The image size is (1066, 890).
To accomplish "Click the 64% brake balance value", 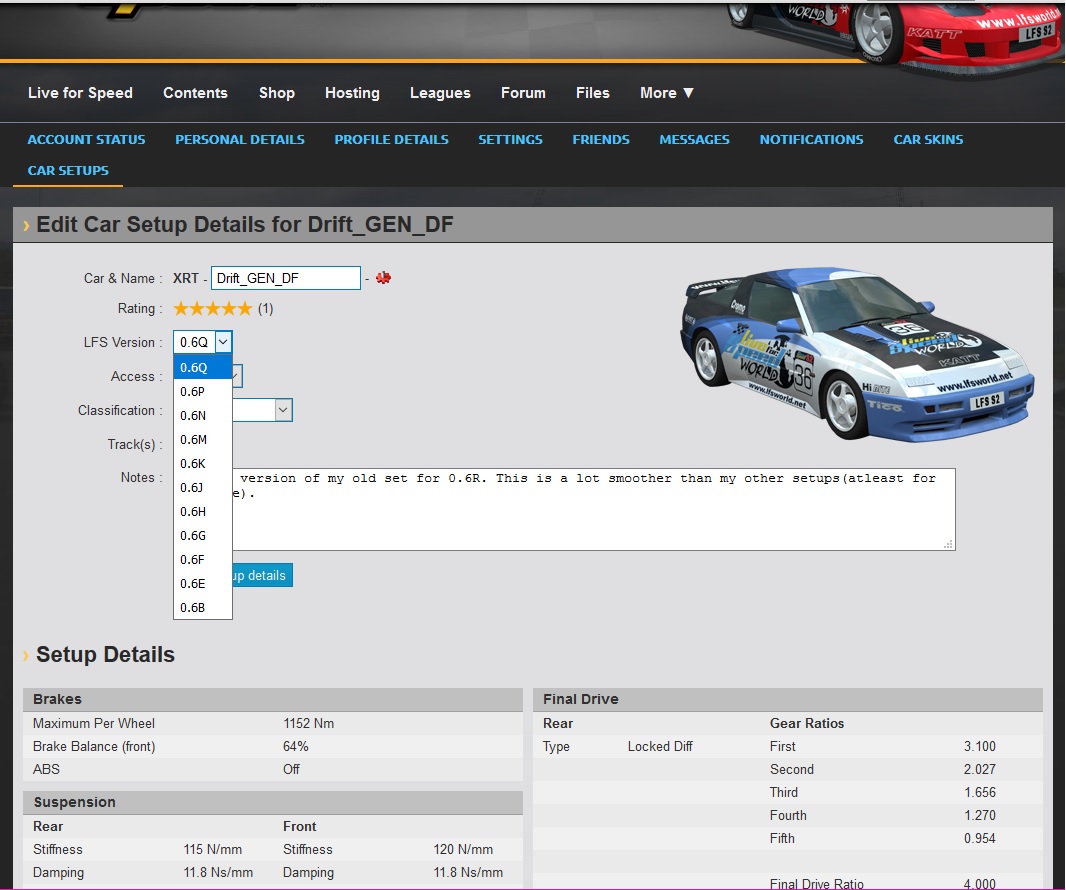I will 296,747.
